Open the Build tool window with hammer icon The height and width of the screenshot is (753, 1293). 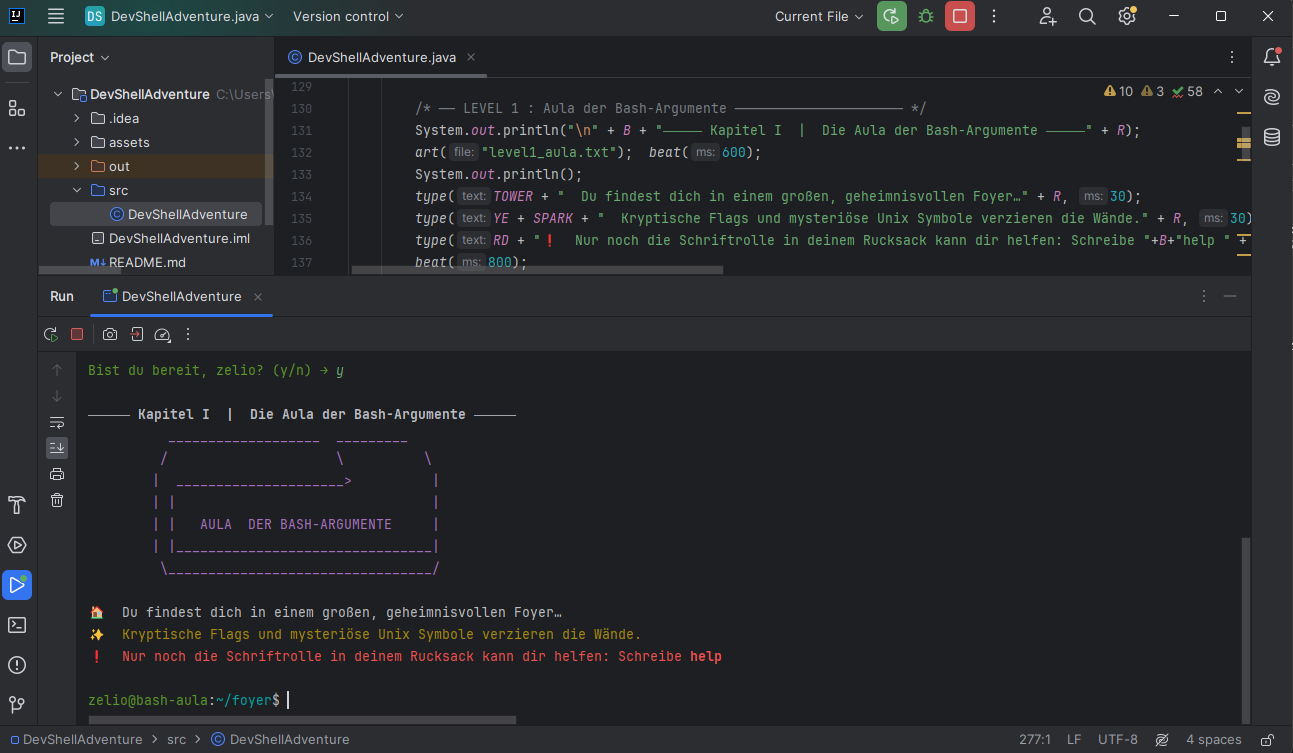(16, 505)
